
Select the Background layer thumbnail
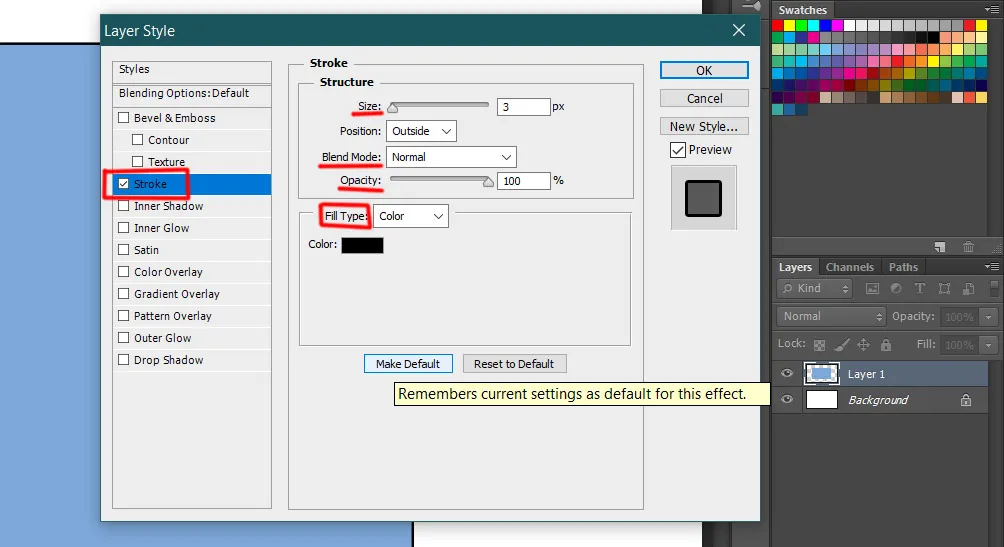(822, 400)
